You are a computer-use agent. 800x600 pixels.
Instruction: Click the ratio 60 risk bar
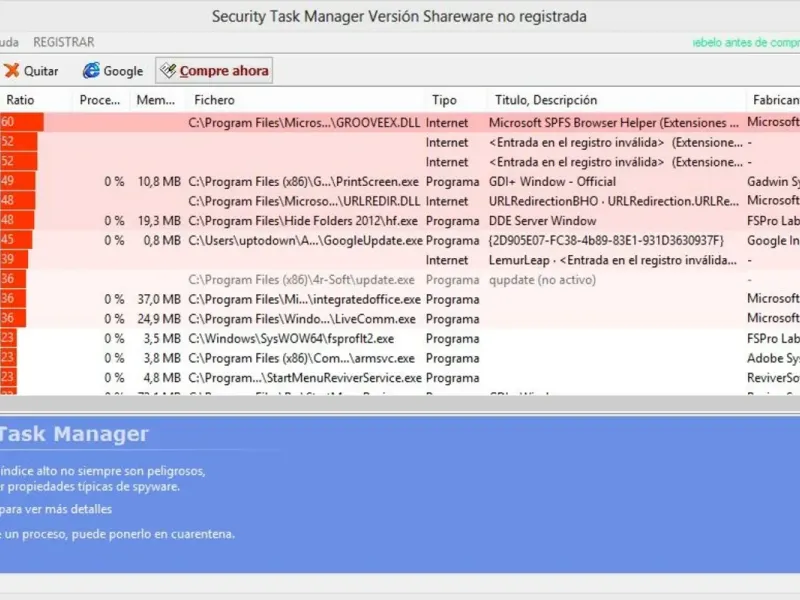[x=22, y=122]
